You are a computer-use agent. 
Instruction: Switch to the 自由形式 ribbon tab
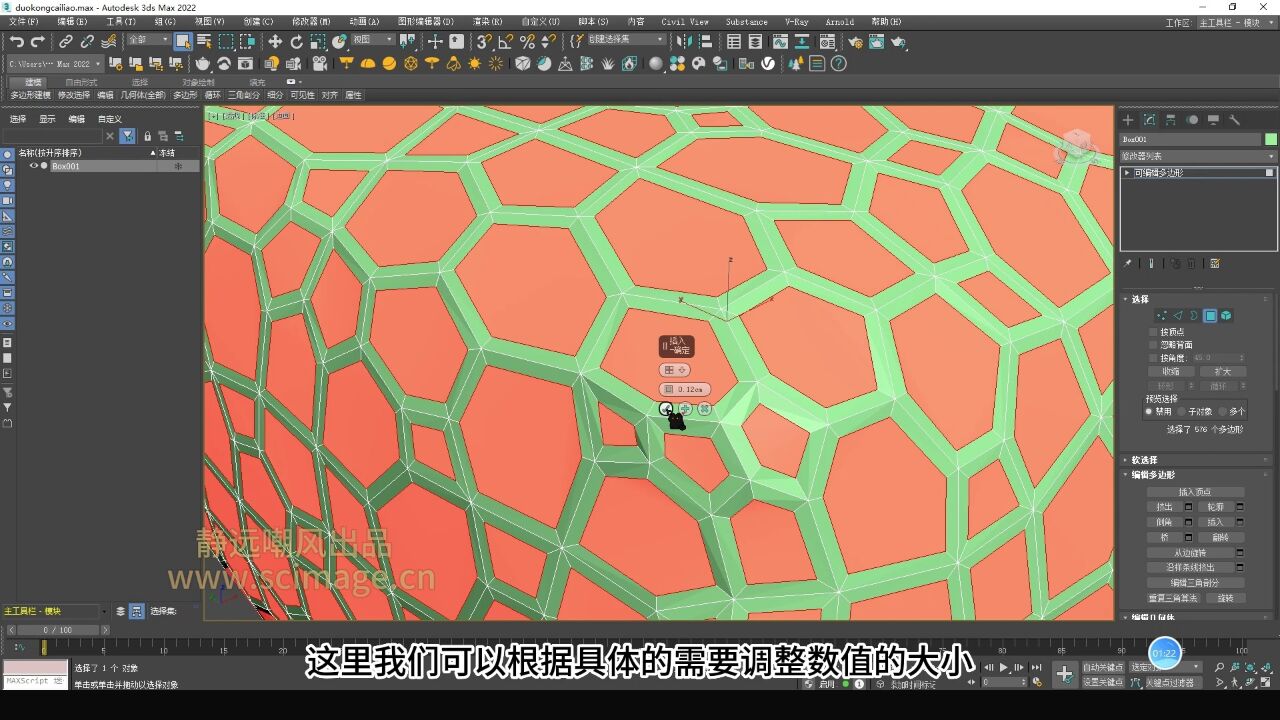point(81,82)
